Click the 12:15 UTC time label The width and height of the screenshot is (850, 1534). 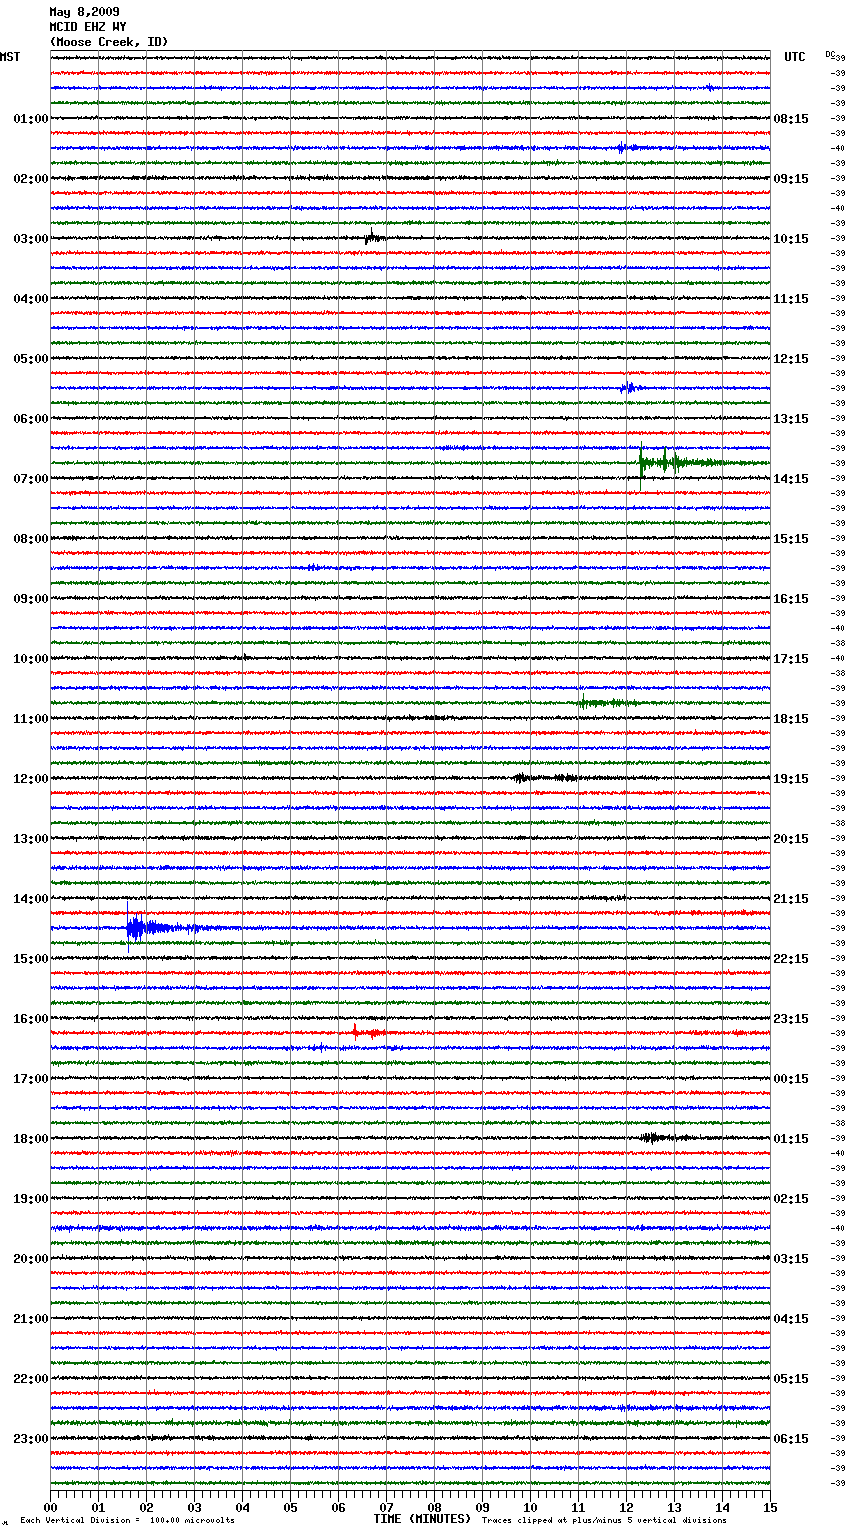(x=791, y=359)
